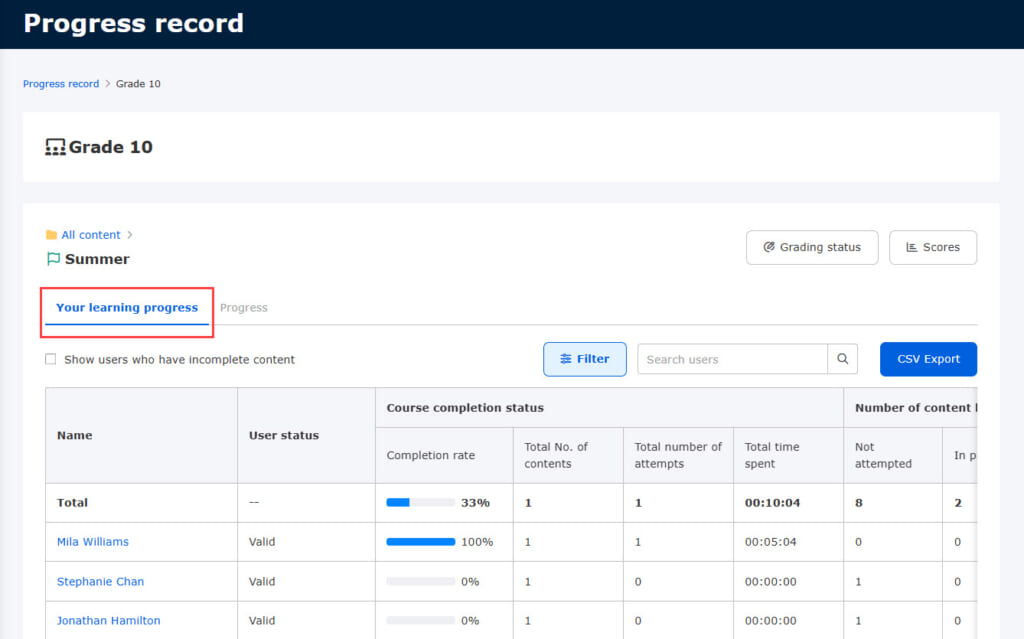Click the yellow folder icon beside All content
Viewport: 1024px width, 639px height.
point(51,235)
